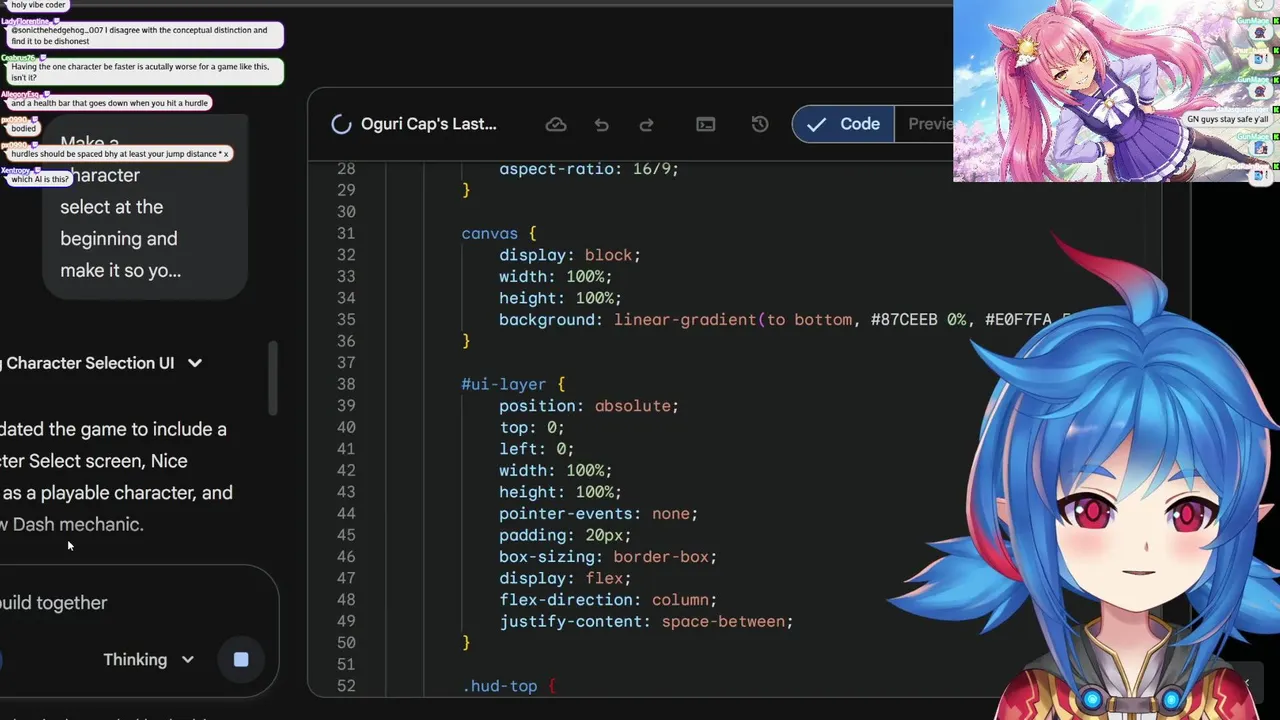Click code line 'pointer-events: none;'
The width and height of the screenshot is (1280, 720).
click(598, 513)
